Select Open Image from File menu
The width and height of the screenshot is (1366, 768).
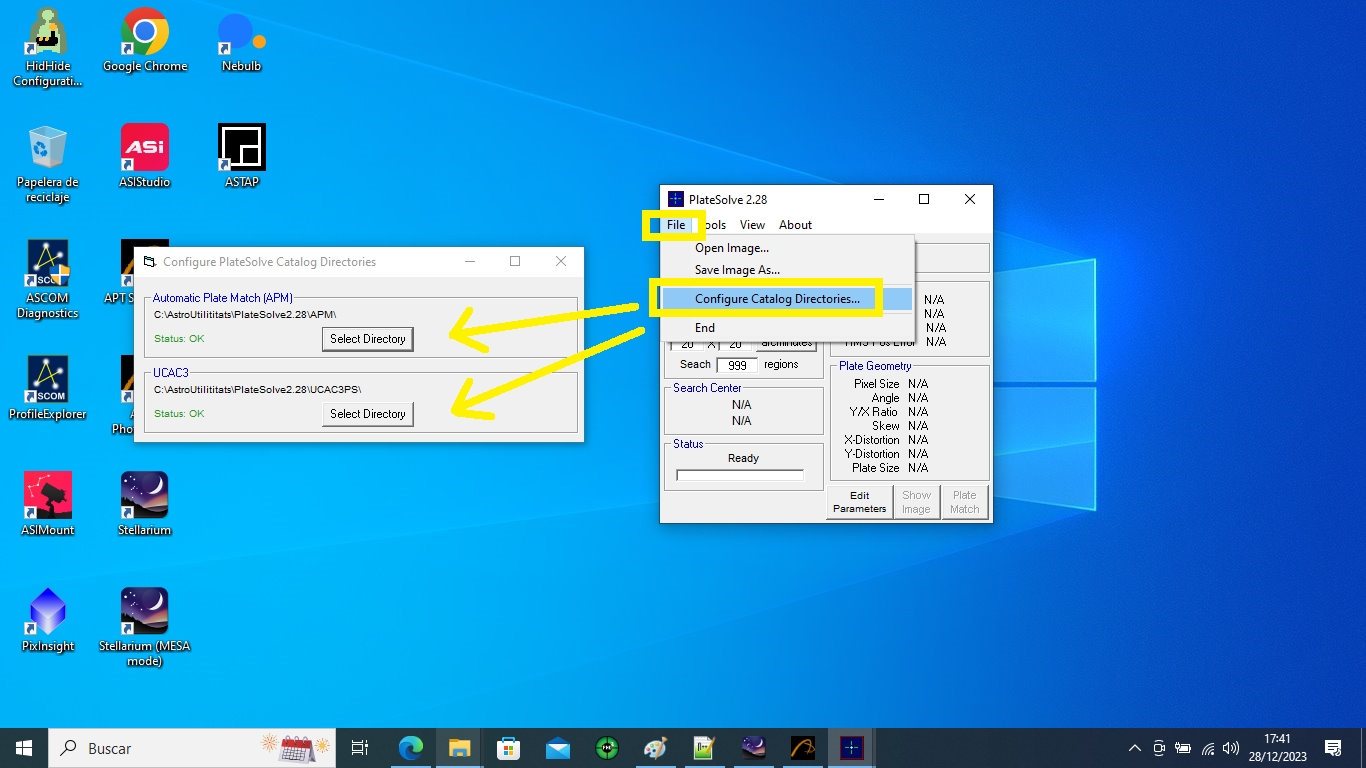tap(731, 248)
